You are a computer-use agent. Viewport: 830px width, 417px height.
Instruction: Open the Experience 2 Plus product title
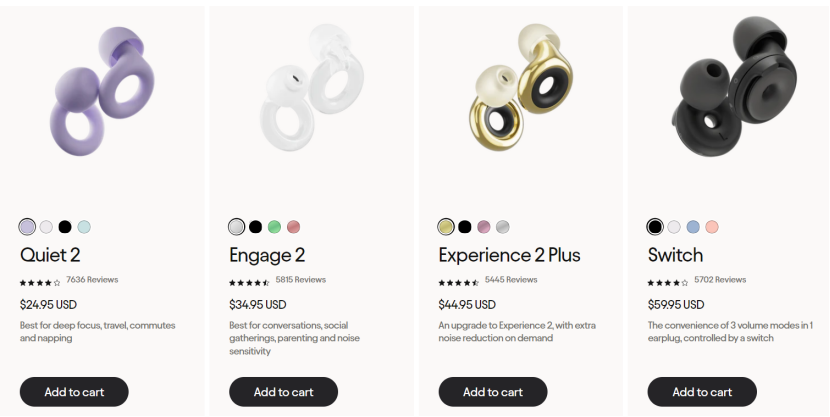pyautogui.click(x=509, y=255)
